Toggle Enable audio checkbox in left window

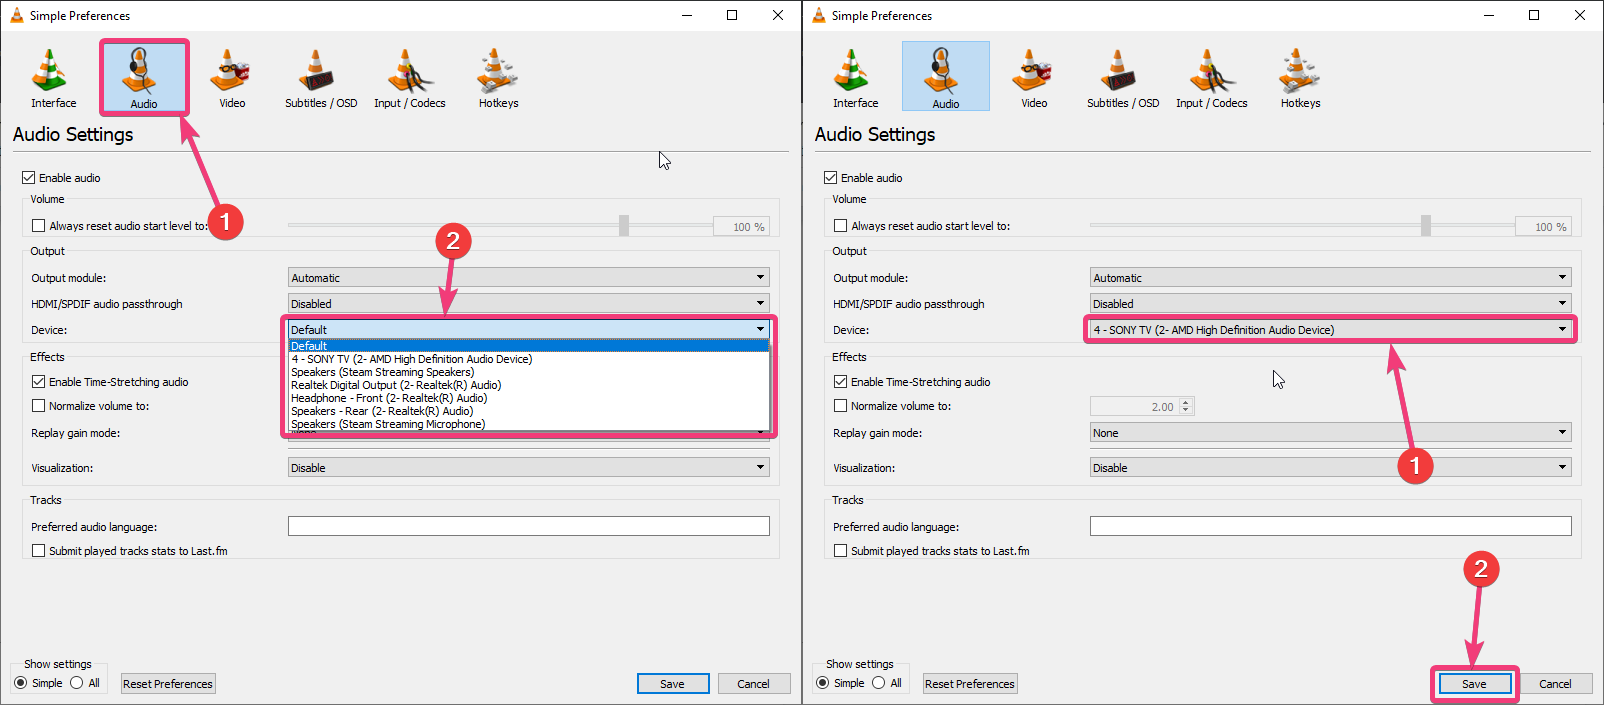(28, 178)
